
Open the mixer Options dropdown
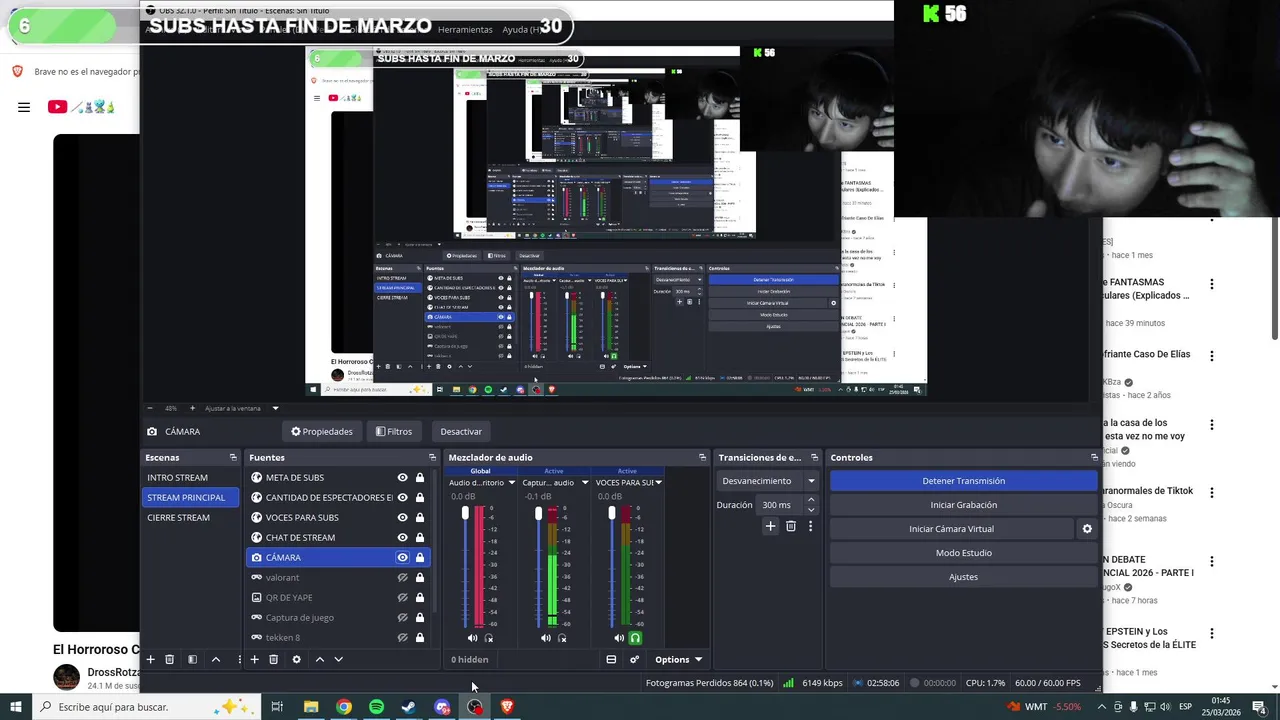(x=678, y=659)
